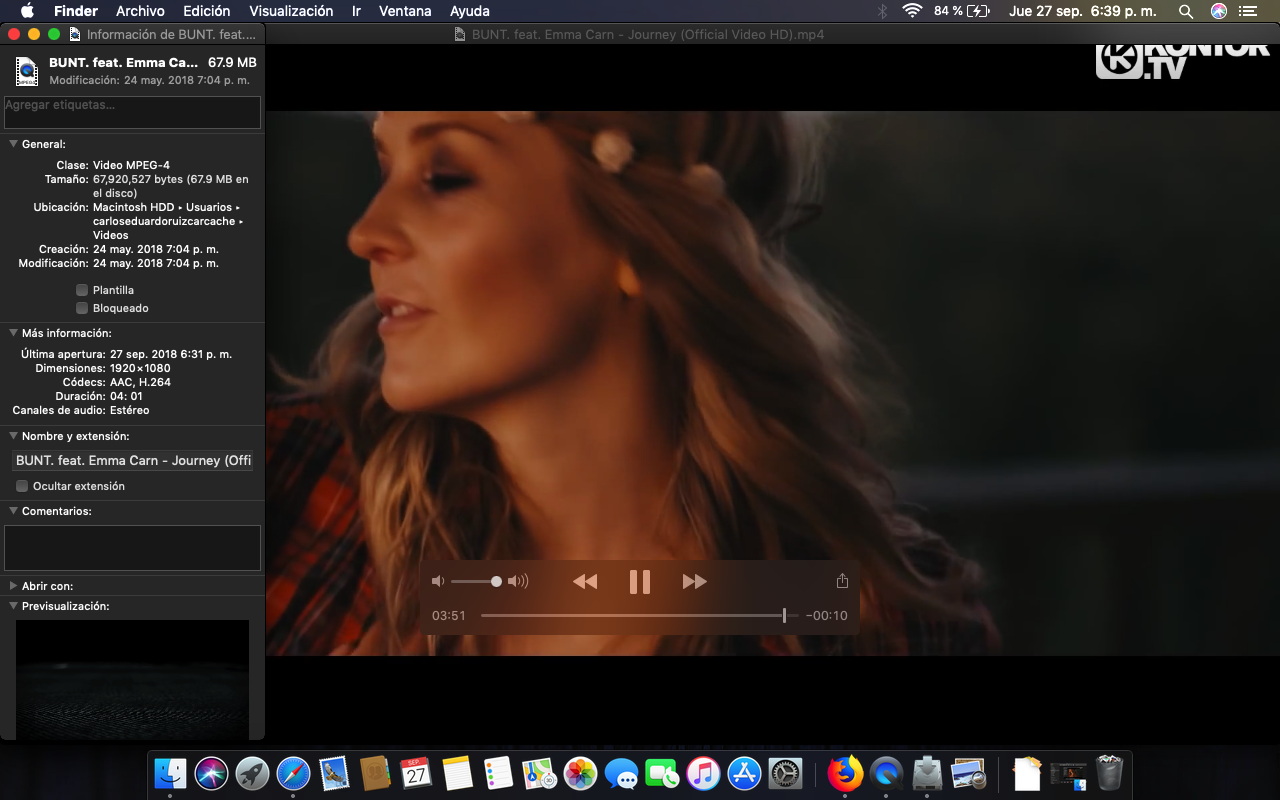Open Calendar from the Dock
Screen dimensions: 1280x800
click(416, 773)
